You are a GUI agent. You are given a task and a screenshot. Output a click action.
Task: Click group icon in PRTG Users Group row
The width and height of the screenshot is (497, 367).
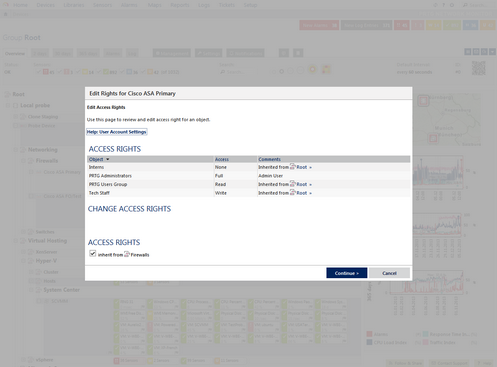293,184
